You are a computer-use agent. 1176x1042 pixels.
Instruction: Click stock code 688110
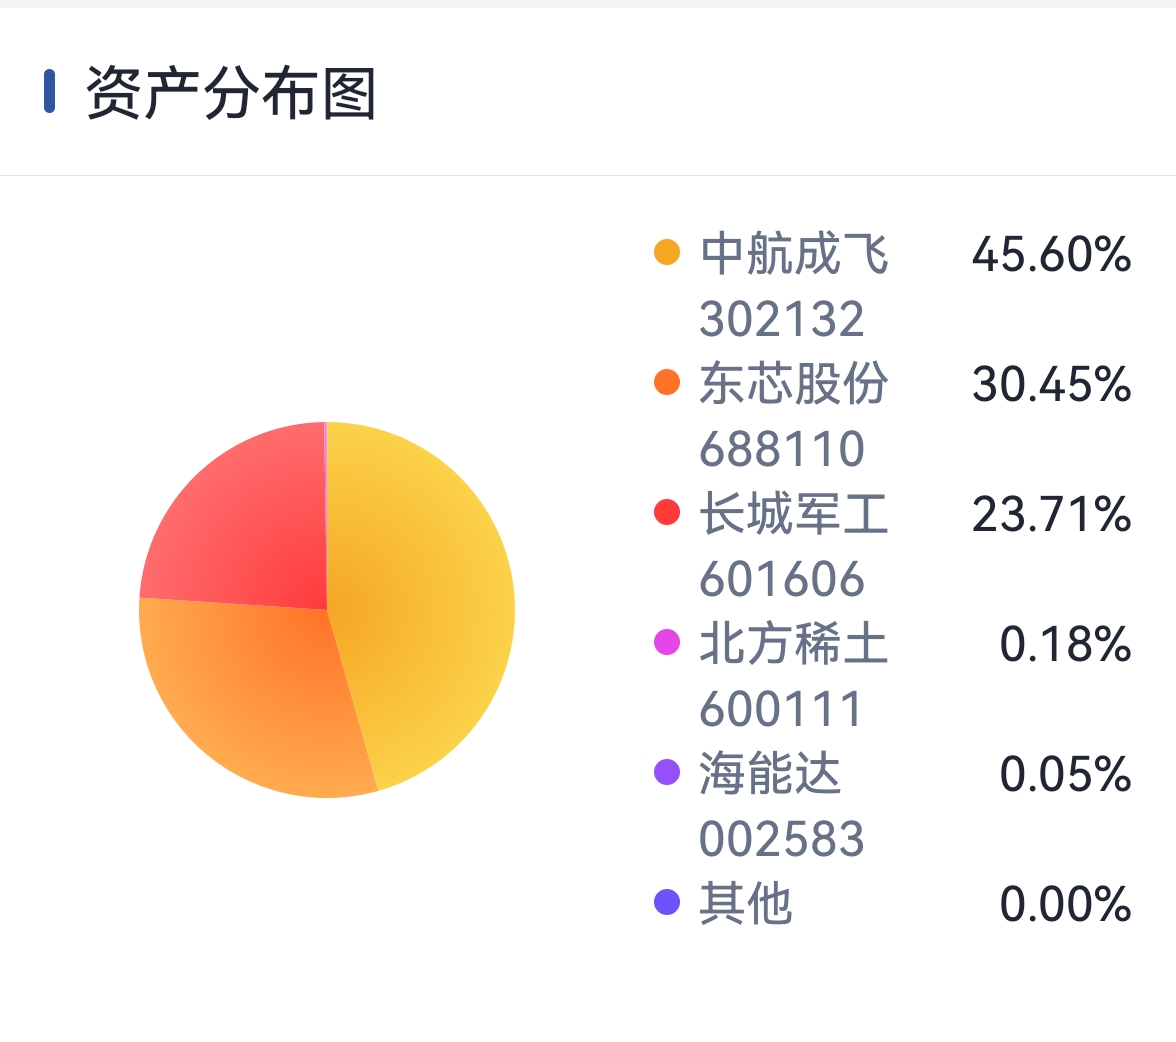click(x=782, y=449)
